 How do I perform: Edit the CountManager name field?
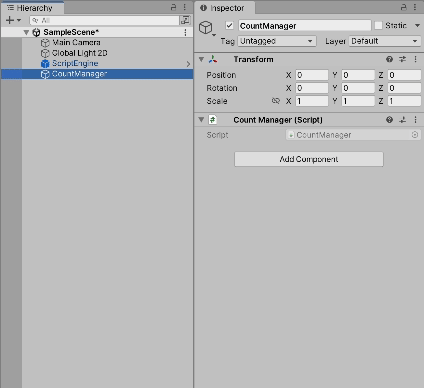pyautogui.click(x=305, y=26)
